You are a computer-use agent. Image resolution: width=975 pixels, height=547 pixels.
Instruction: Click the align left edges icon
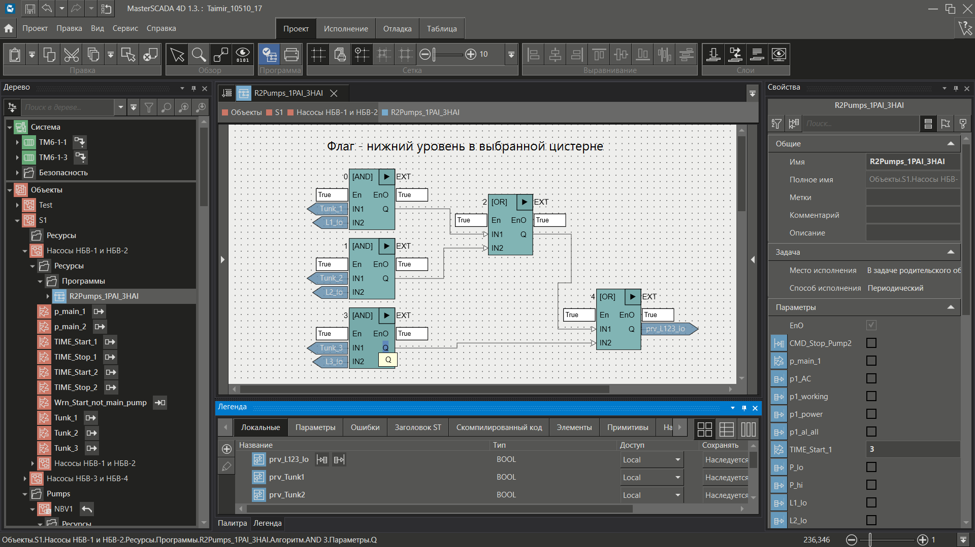pos(534,55)
